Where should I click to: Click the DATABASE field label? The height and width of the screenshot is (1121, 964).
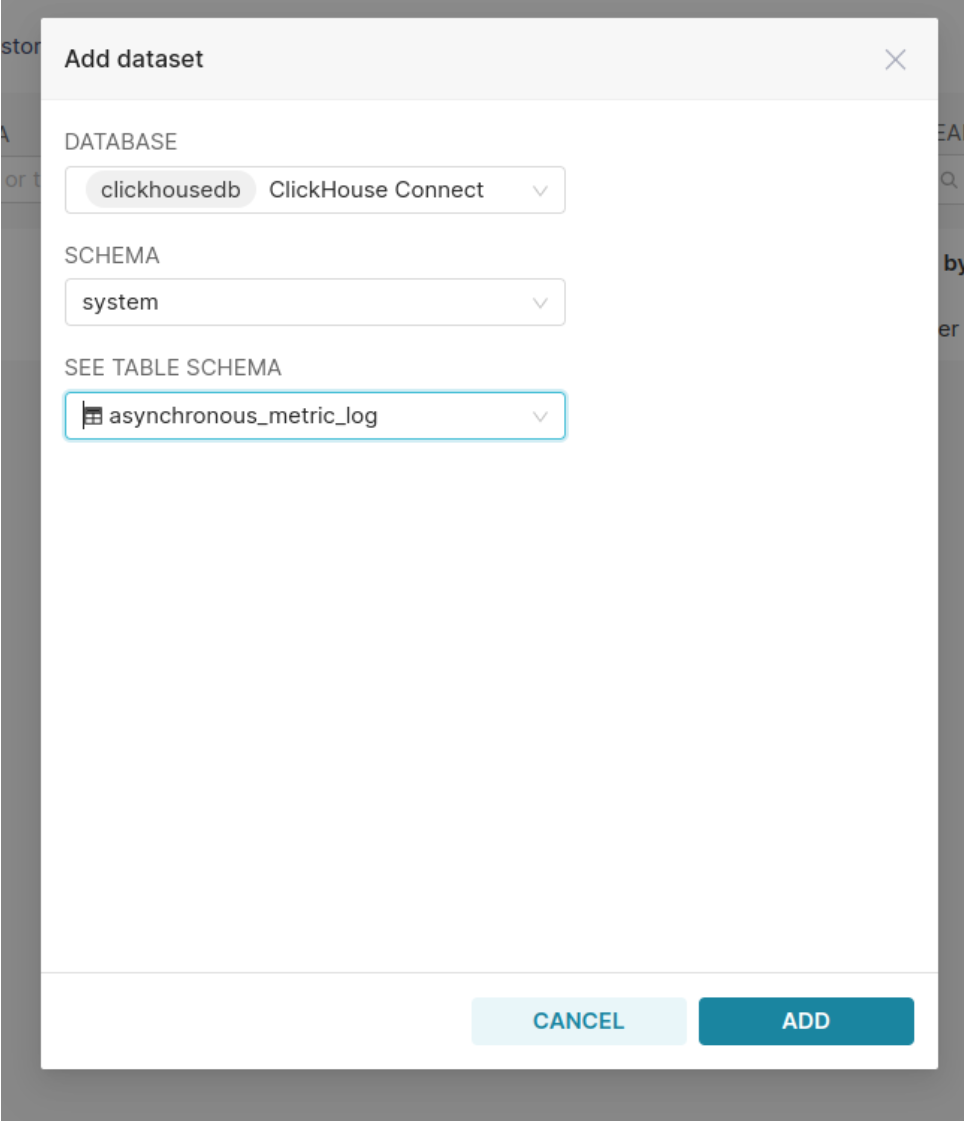click(121, 142)
